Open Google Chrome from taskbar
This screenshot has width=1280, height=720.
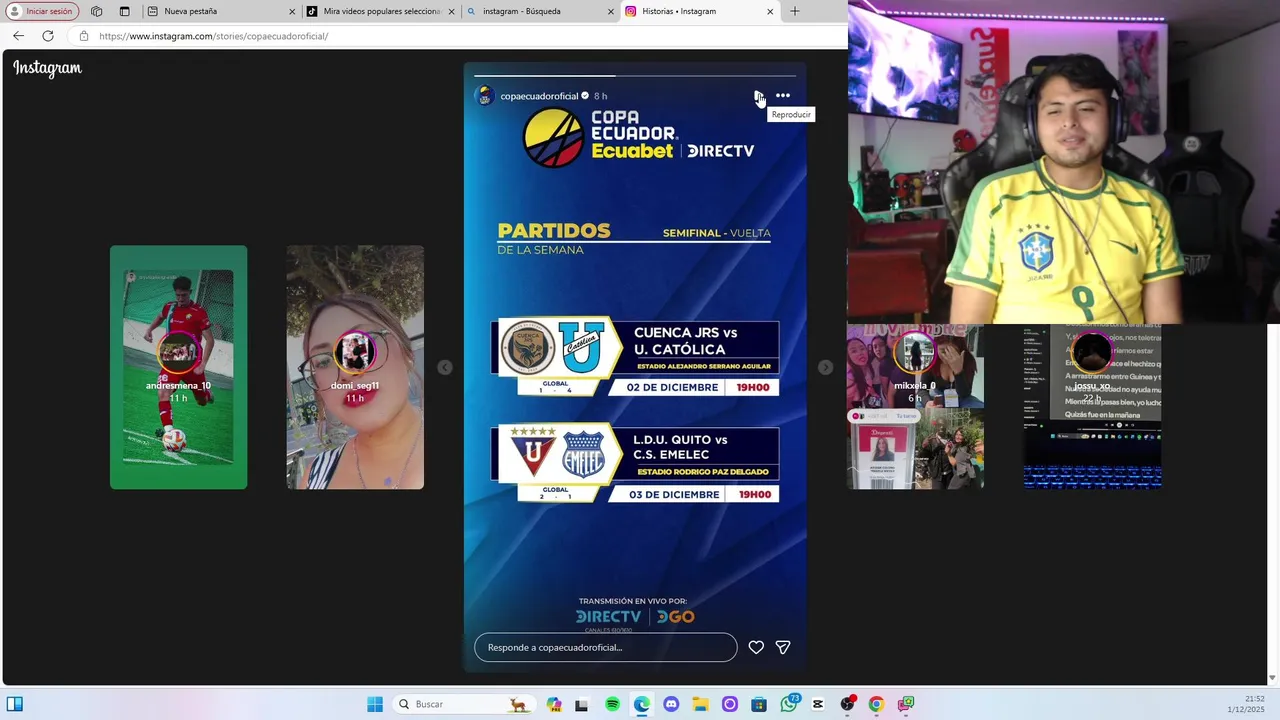[876, 704]
